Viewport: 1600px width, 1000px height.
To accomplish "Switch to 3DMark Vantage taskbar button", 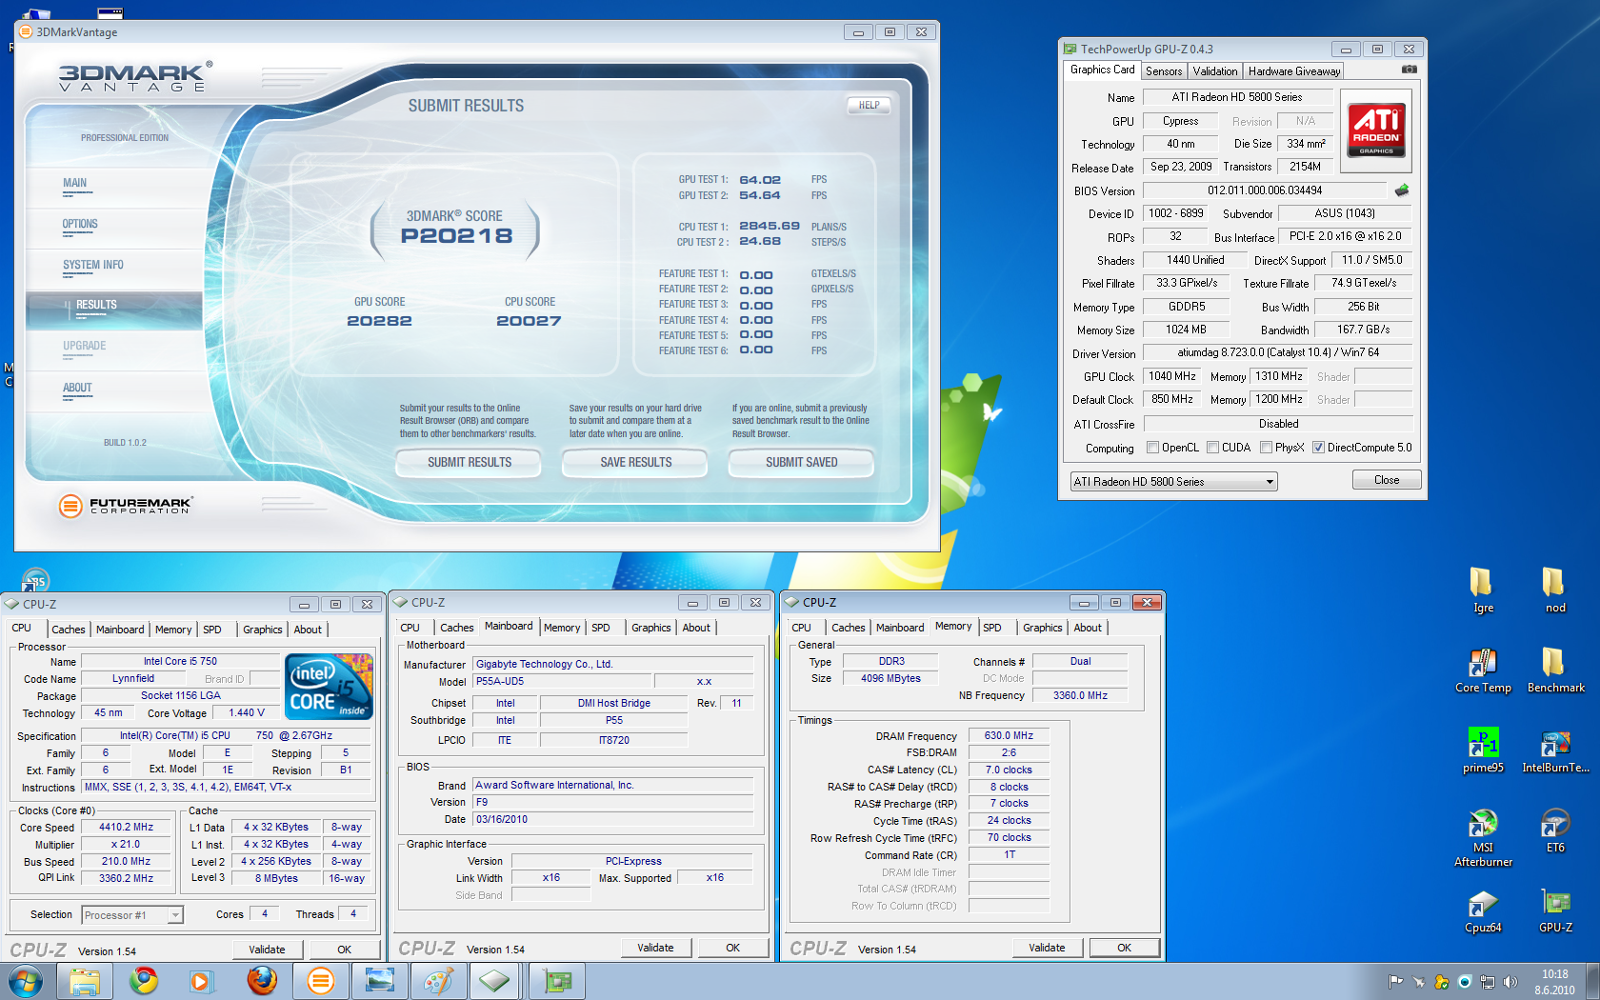I will pos(320,981).
